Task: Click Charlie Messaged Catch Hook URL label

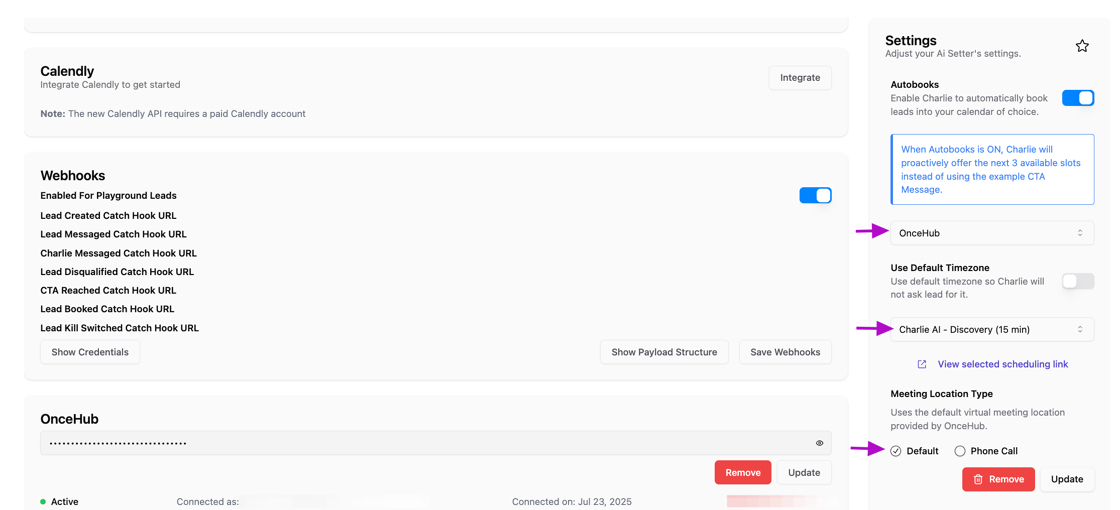Action: pyautogui.click(x=119, y=253)
